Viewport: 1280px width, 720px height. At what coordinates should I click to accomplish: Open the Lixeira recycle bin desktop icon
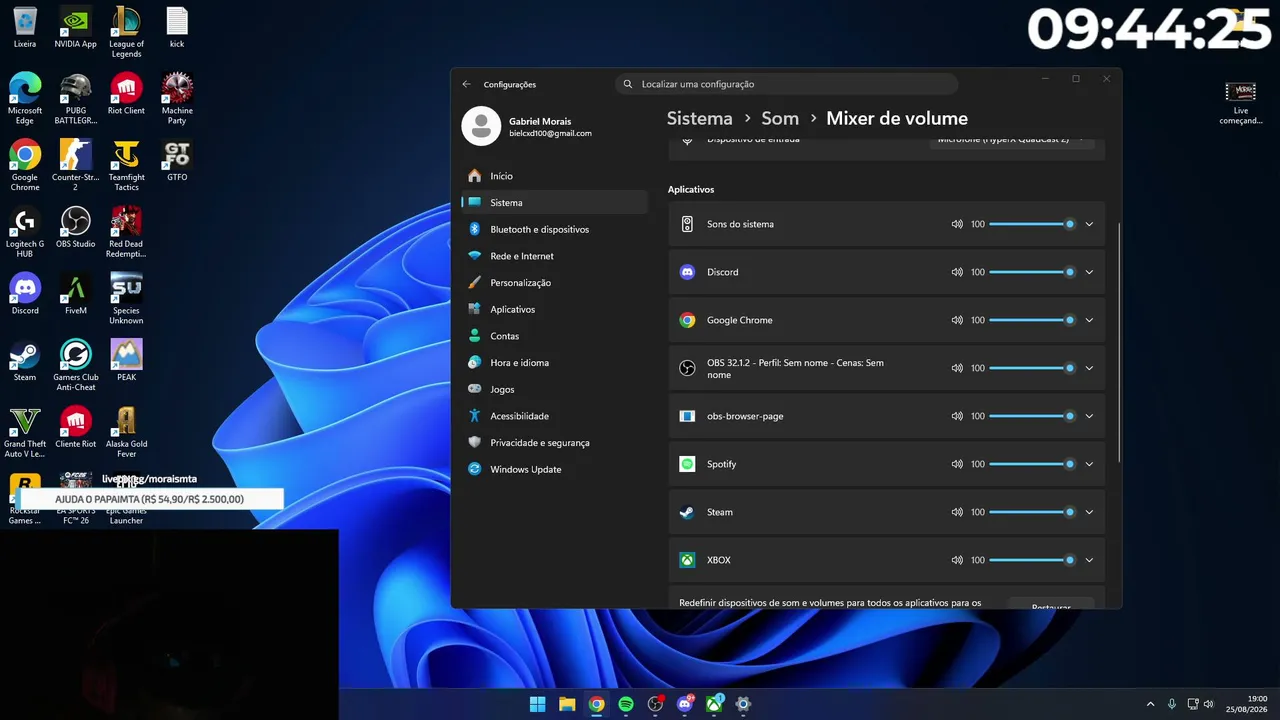25,28
